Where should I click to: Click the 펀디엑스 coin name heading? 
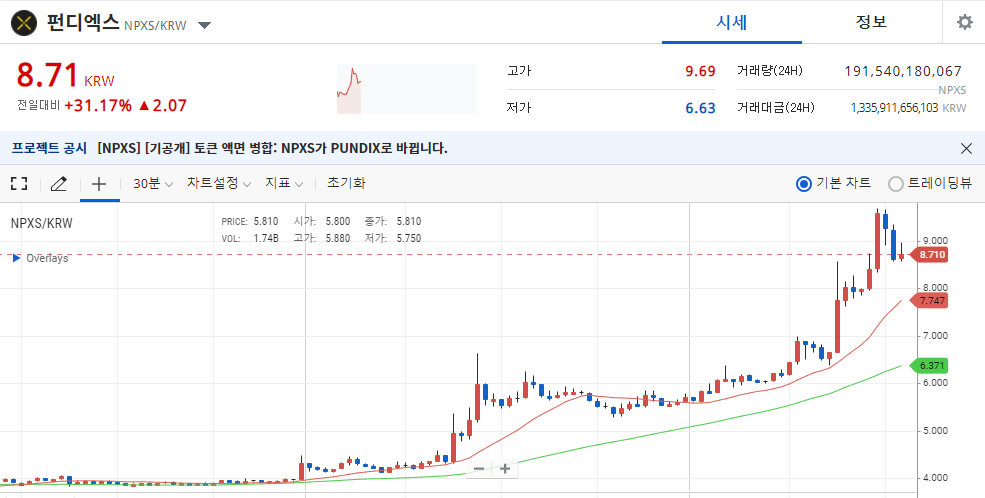tap(83, 23)
